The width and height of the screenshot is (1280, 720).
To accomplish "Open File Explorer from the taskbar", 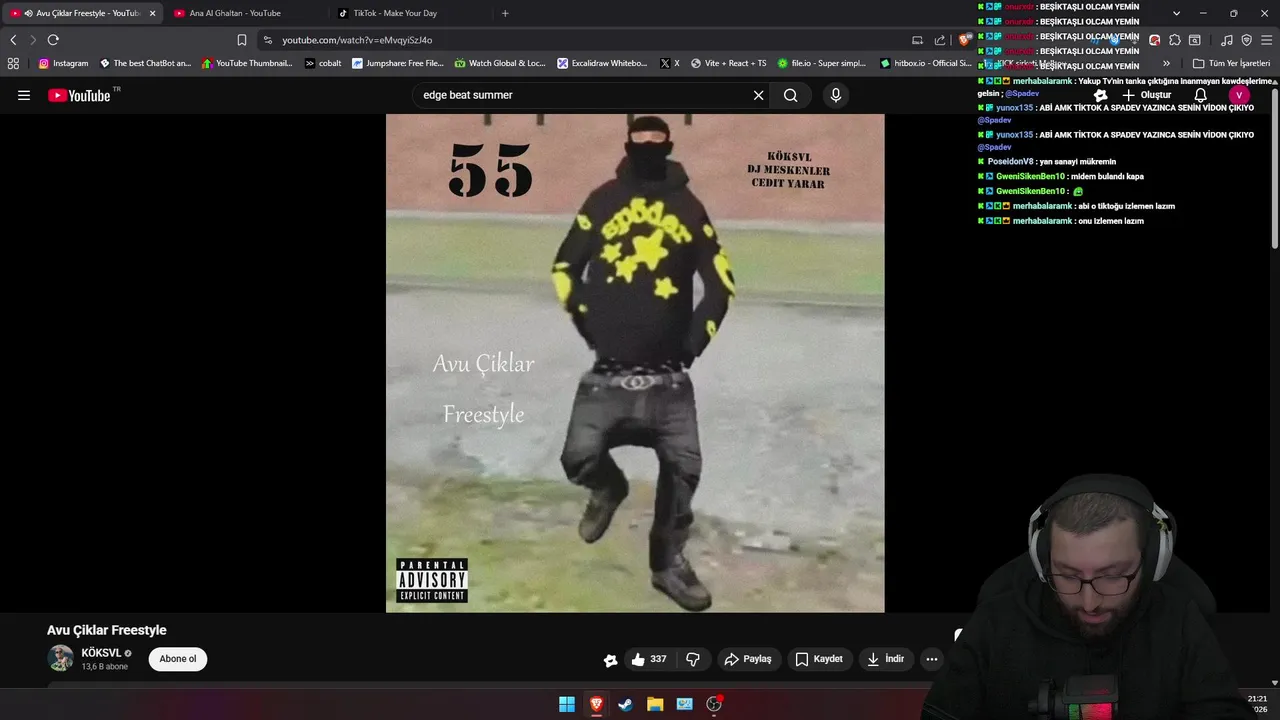I will [x=655, y=704].
